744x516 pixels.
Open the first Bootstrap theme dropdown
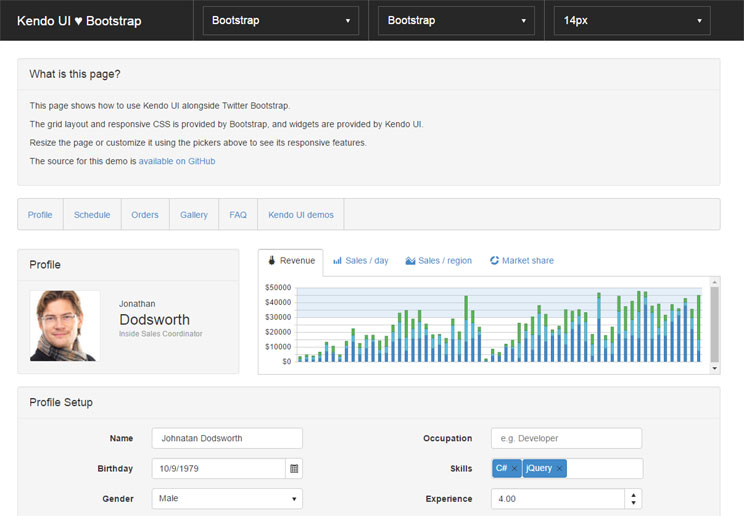(x=280, y=20)
